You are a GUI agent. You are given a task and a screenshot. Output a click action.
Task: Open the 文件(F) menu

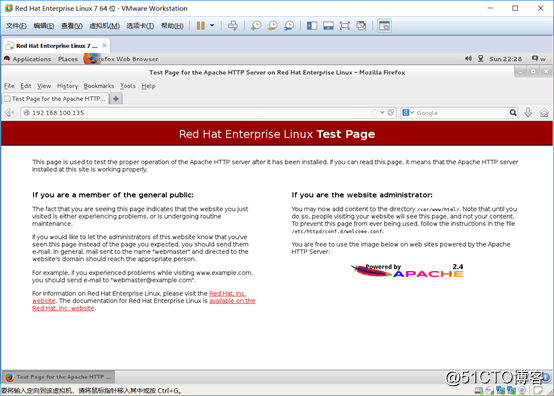point(16,26)
